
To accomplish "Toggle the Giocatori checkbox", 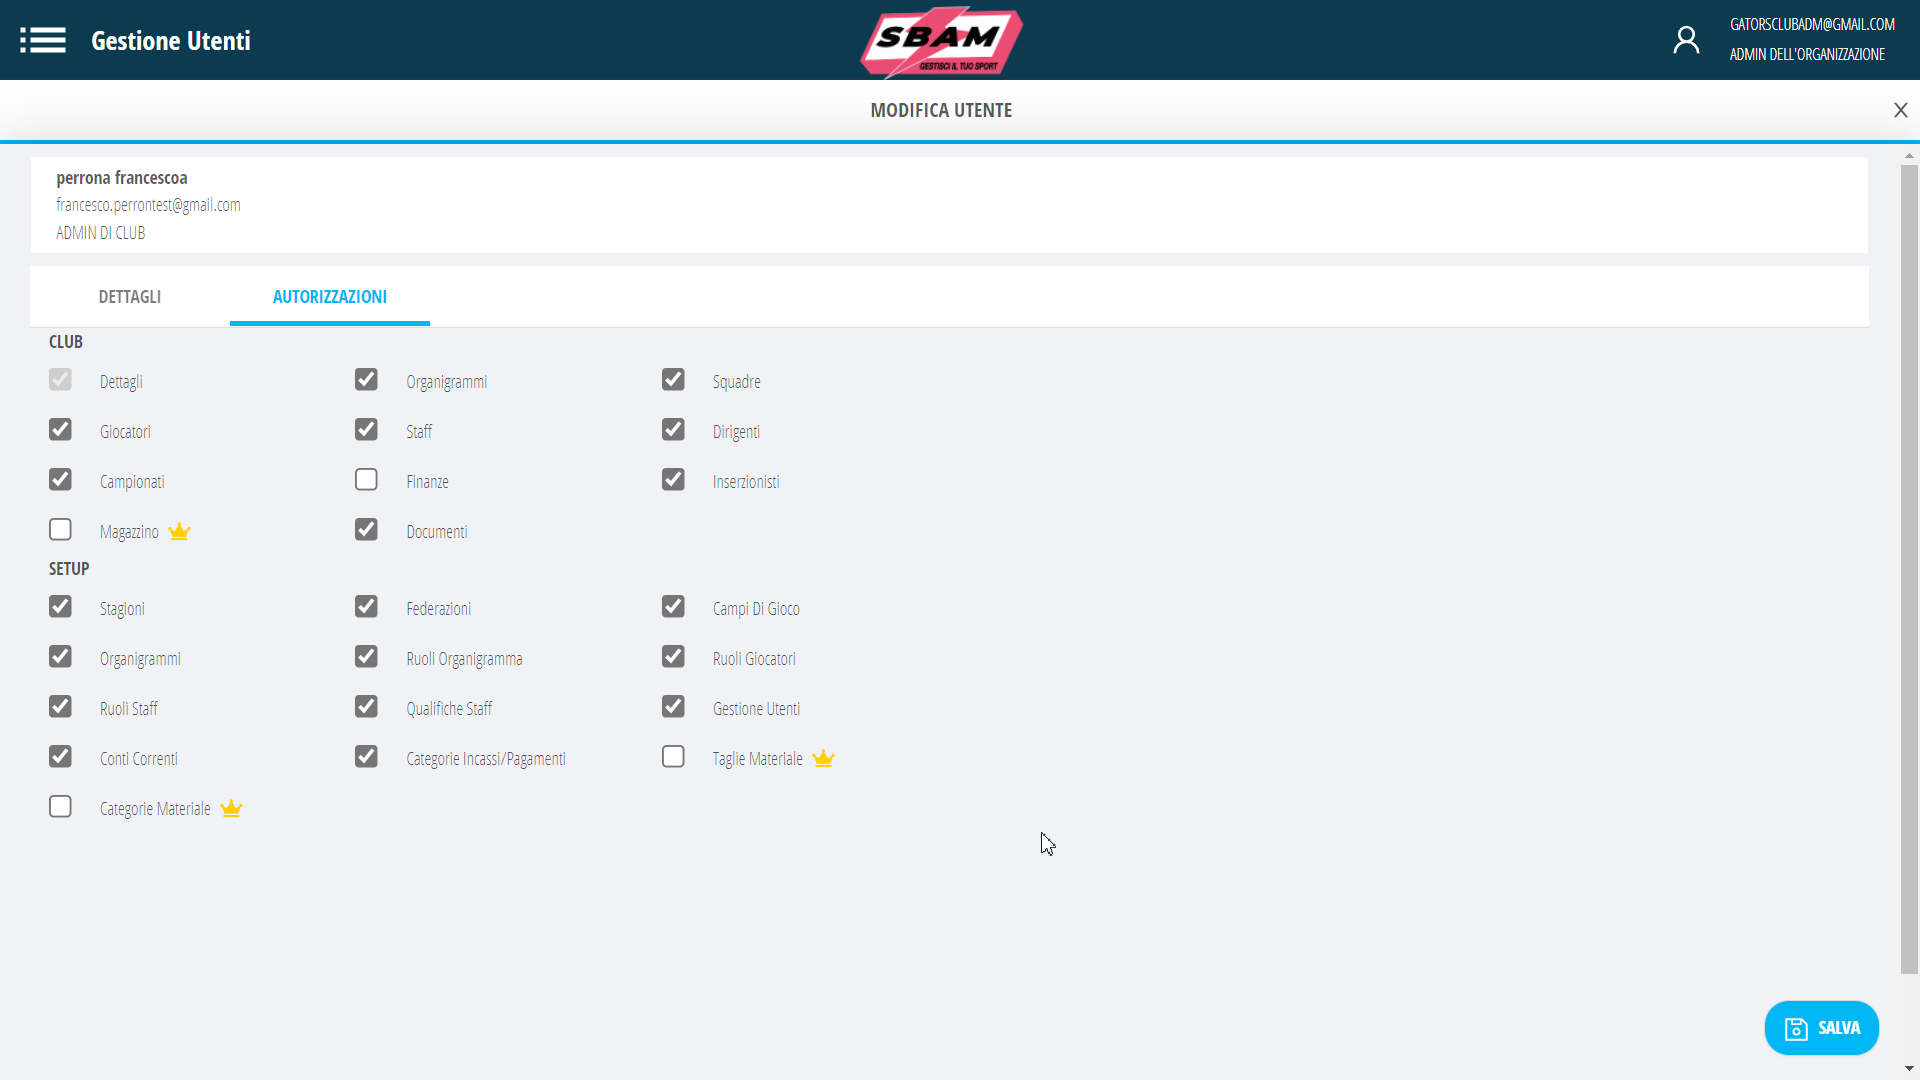I will 60,430.
